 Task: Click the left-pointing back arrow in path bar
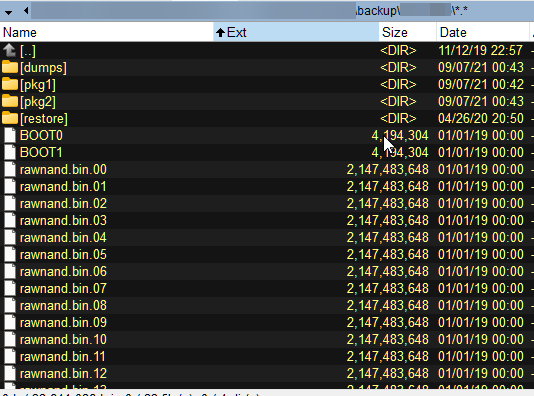[x=26, y=11]
